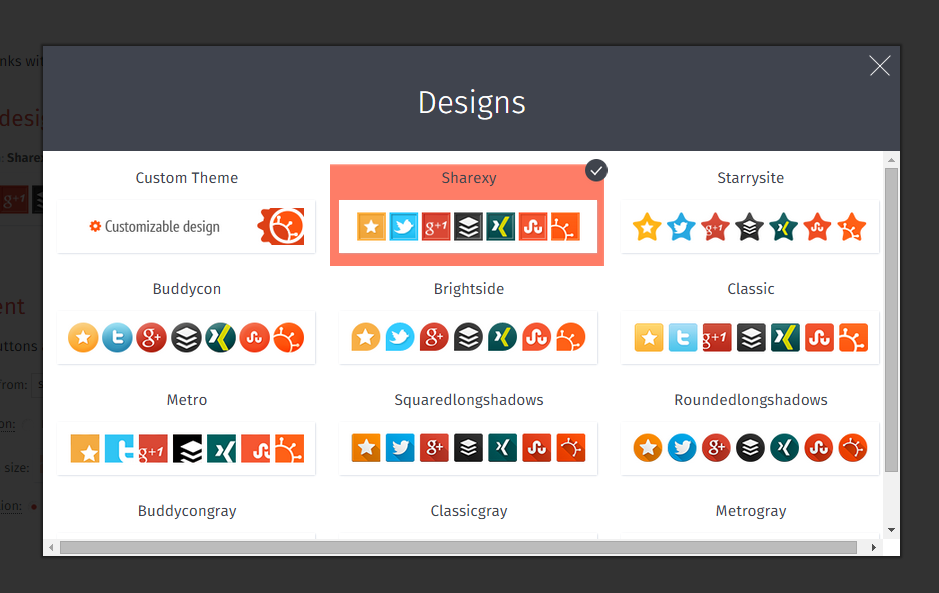Select the Custom Theme heading
939x593 pixels.
tap(187, 178)
